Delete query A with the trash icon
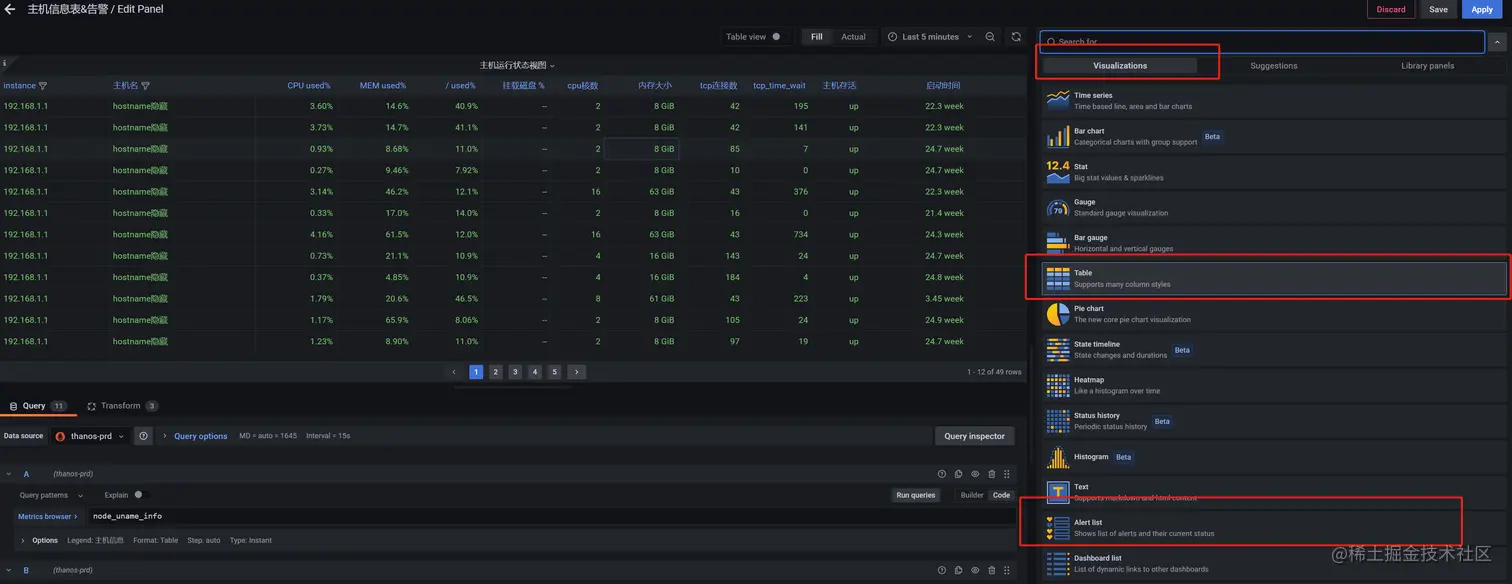 (991, 474)
